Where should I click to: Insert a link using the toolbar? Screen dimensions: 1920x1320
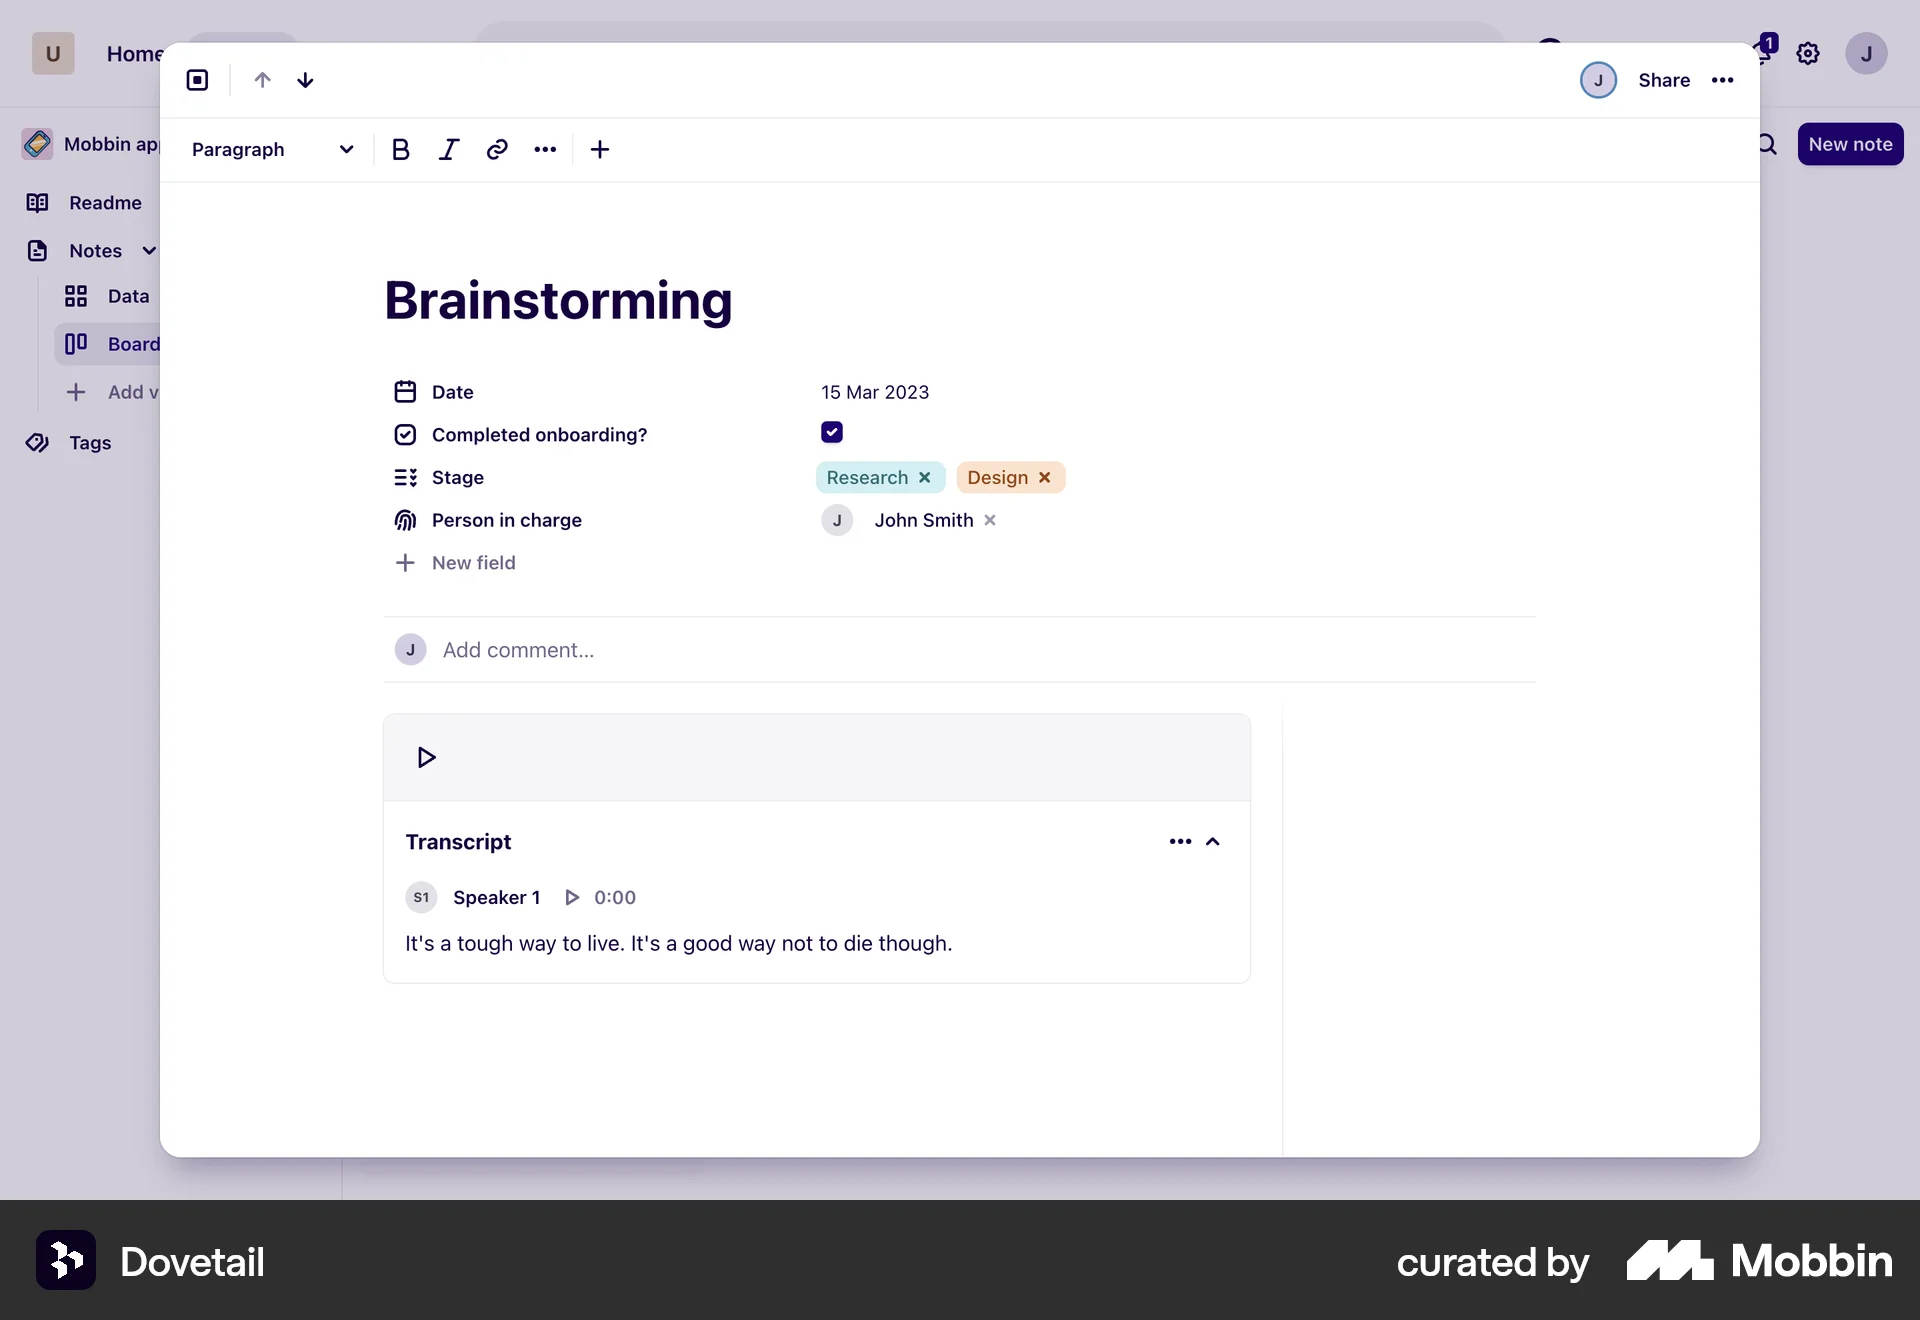point(497,150)
